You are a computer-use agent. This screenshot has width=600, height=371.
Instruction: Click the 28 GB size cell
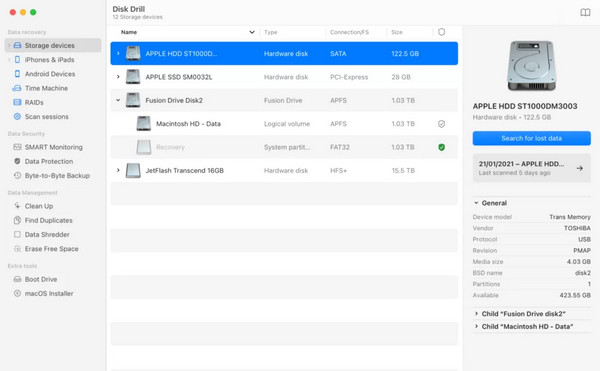[x=401, y=77]
